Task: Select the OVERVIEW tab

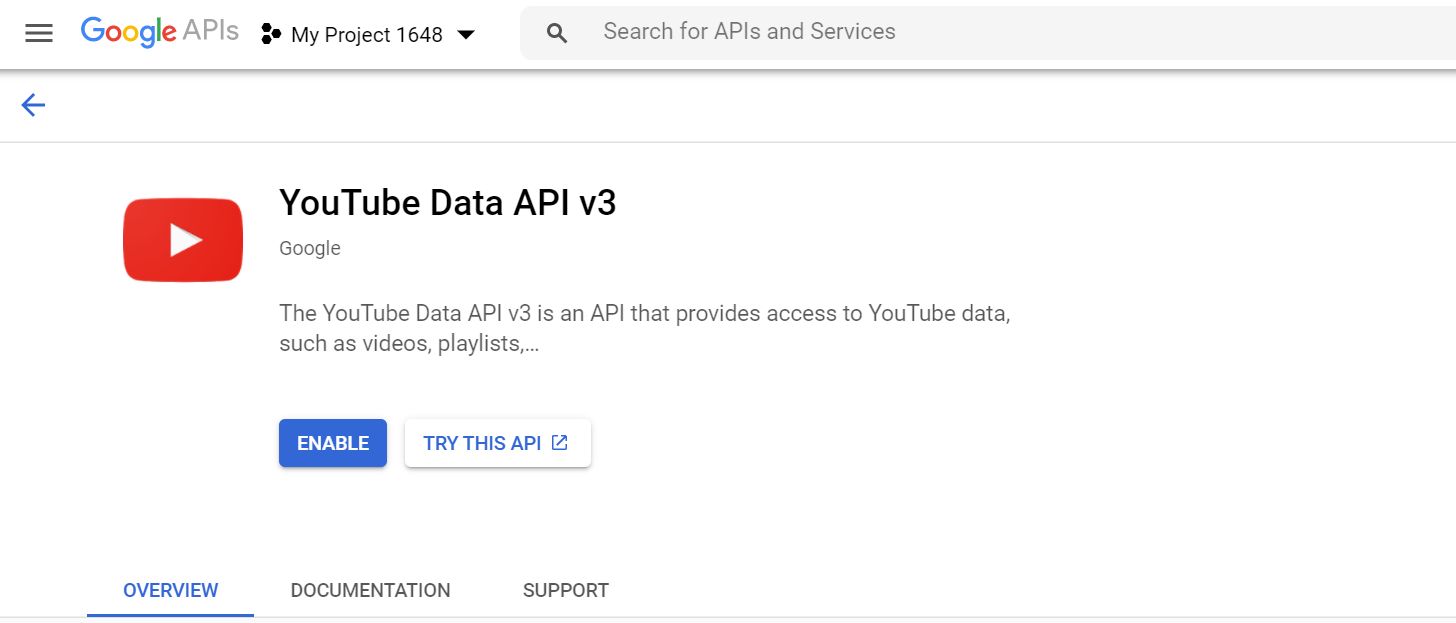Action: (170, 590)
